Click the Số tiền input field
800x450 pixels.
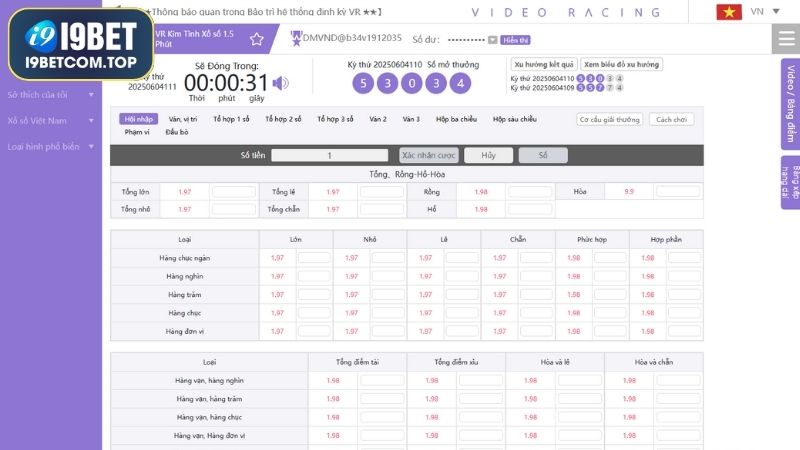coord(330,155)
